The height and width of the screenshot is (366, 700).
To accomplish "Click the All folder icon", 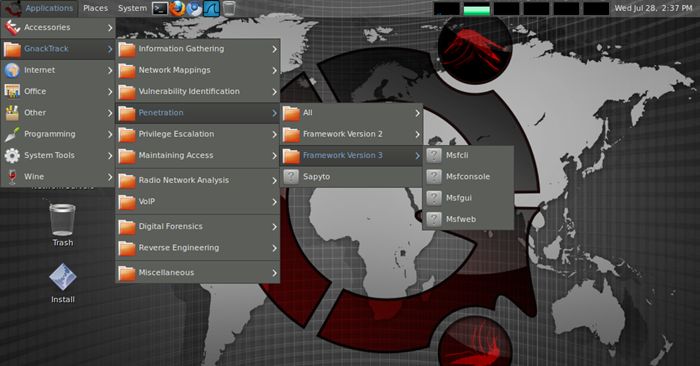I will pyautogui.click(x=291, y=113).
